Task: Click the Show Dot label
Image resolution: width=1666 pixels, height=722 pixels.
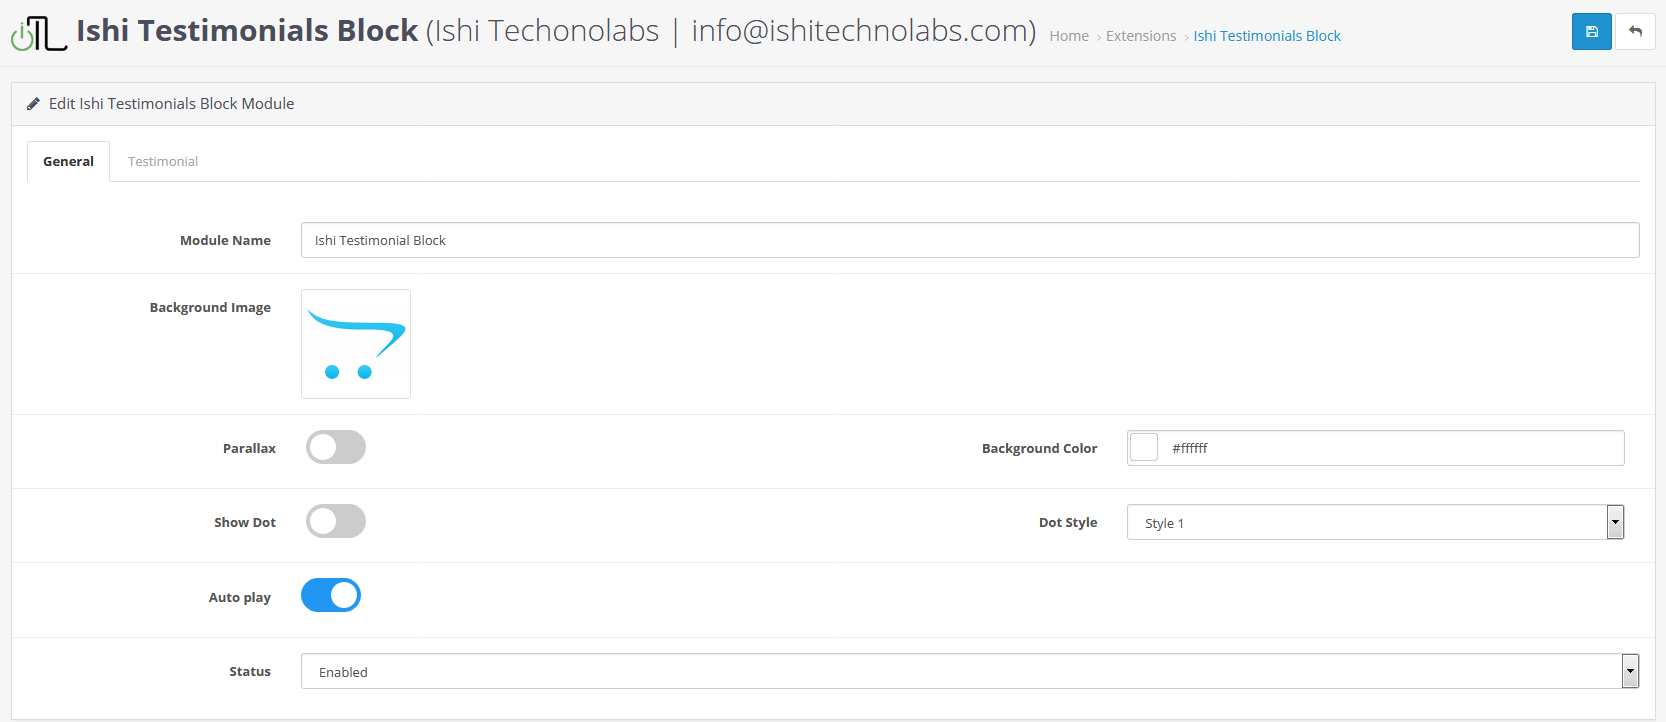Action: [245, 522]
